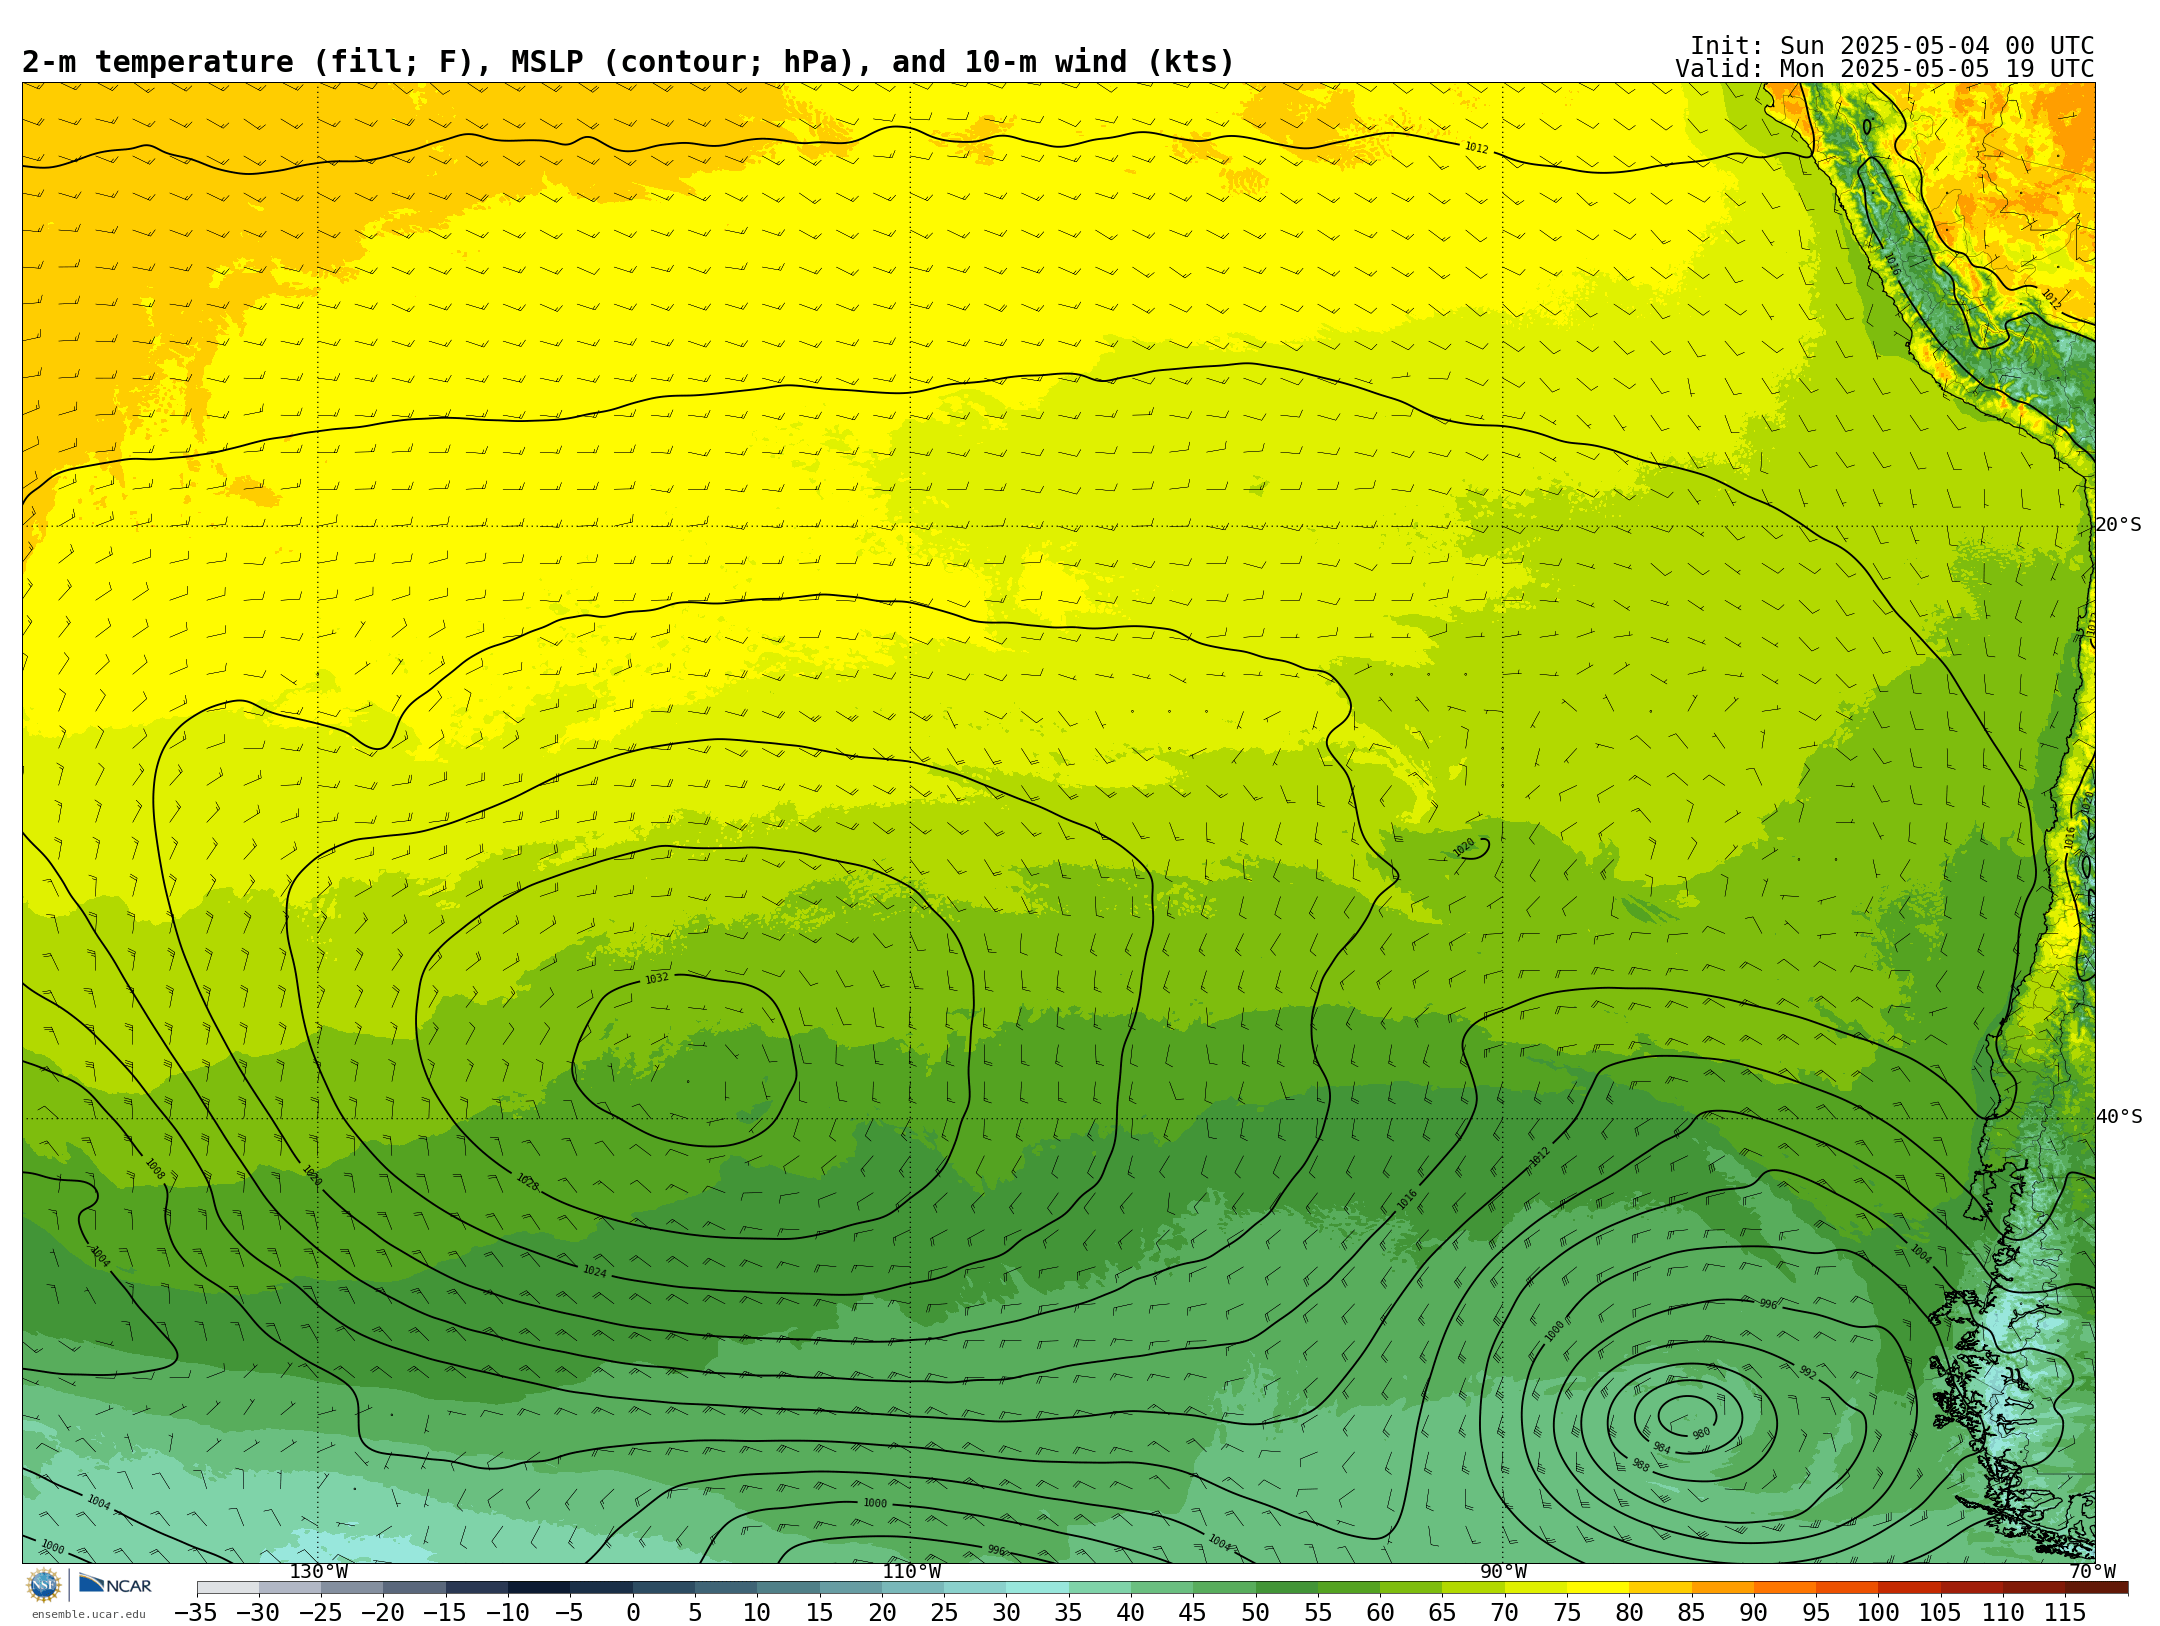The image size is (2160, 1626).
Task: Click the 130°W longitude label
Action: (x=319, y=1572)
